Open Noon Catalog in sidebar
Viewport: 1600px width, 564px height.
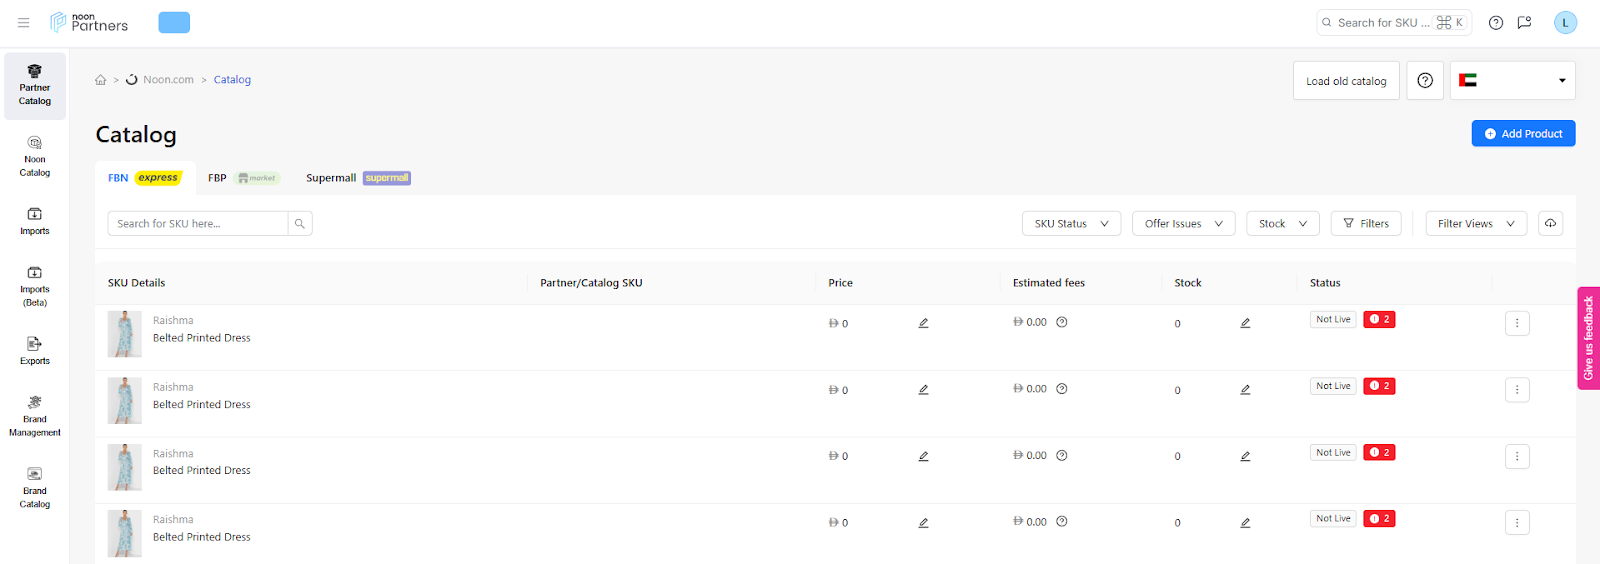pos(35,157)
